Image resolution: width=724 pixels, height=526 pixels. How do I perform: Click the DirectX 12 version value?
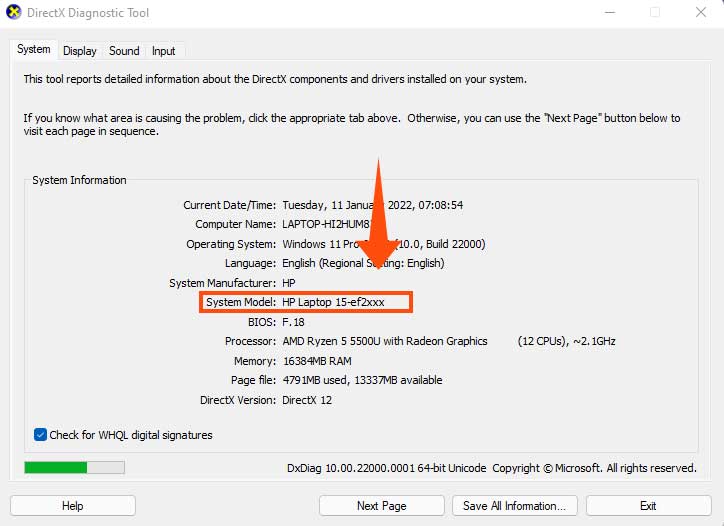307,400
